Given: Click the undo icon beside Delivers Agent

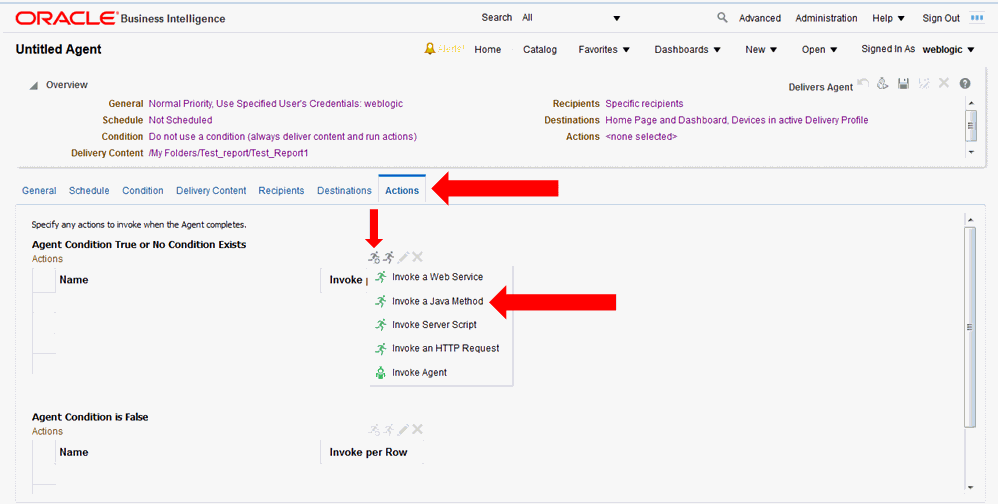Looking at the screenshot, I should click(863, 83).
